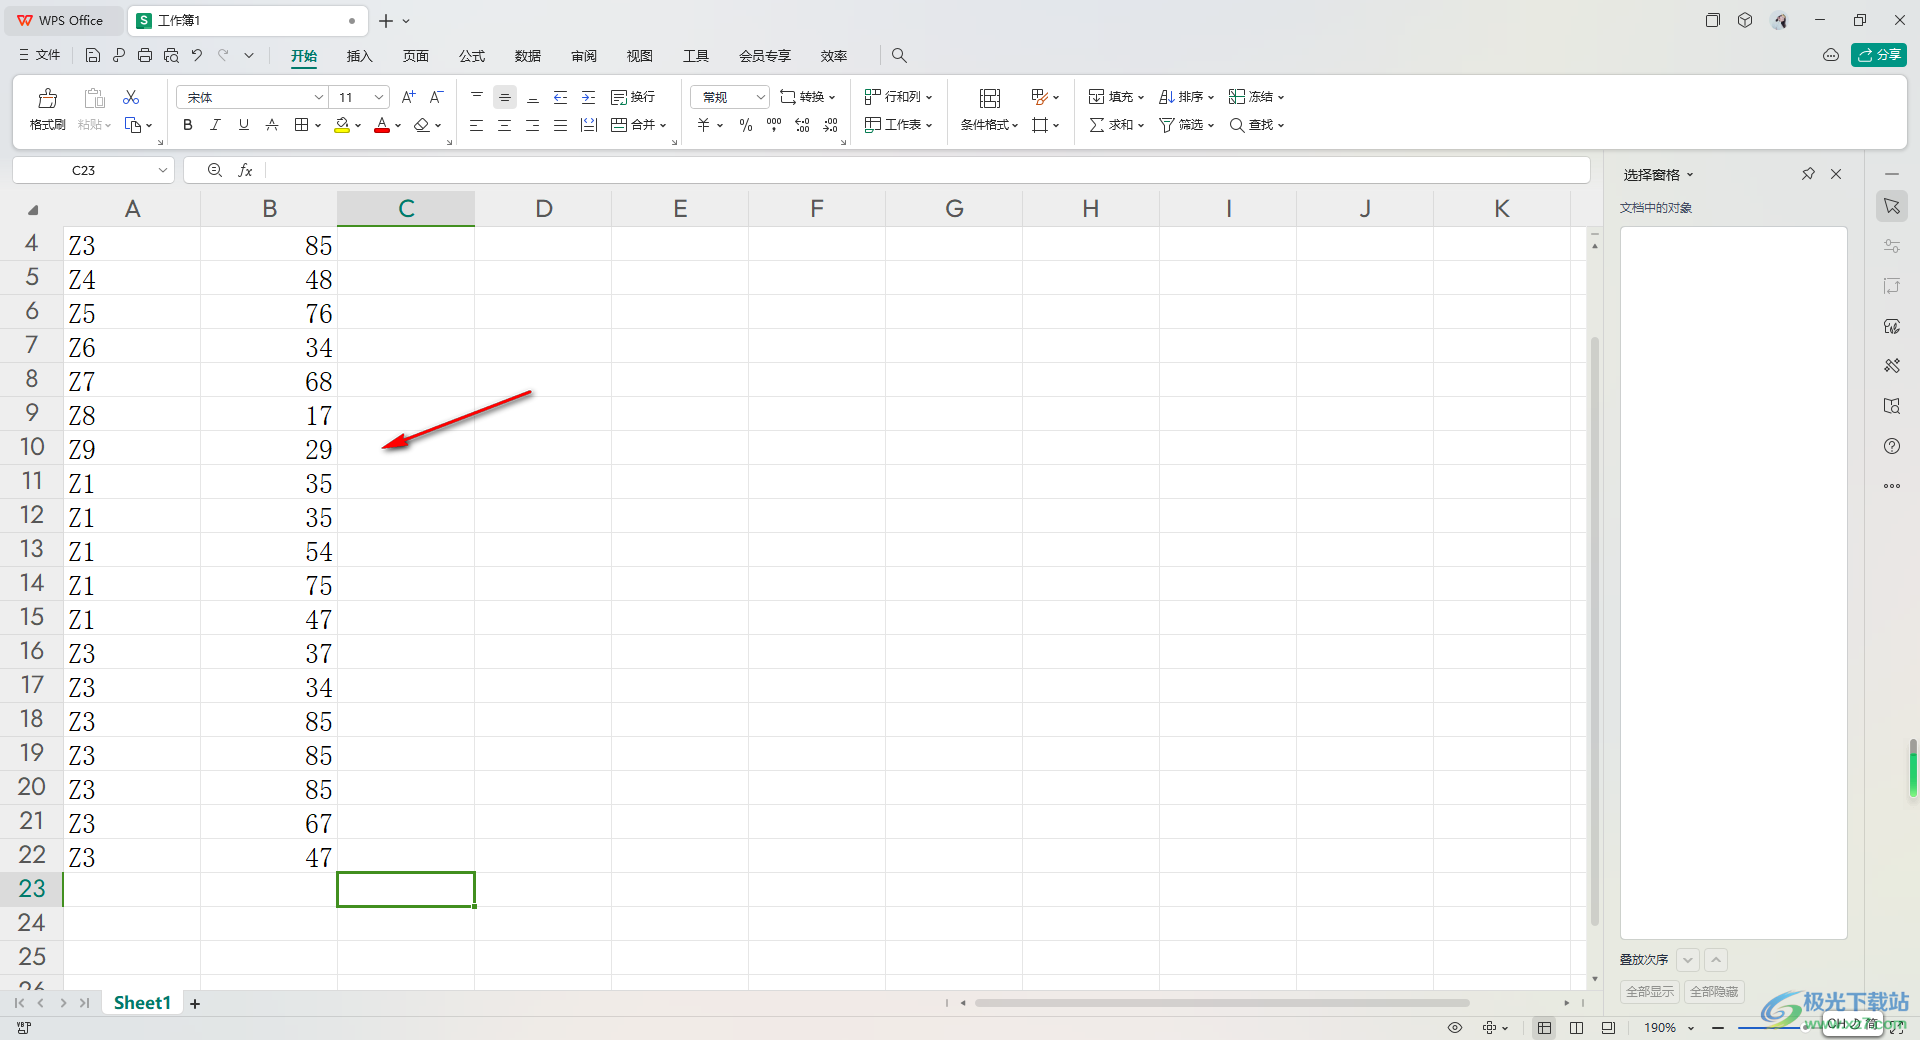Viewport: 1920px width, 1040px height.
Task: Toggle center horizontal alignment
Action: click(505, 125)
